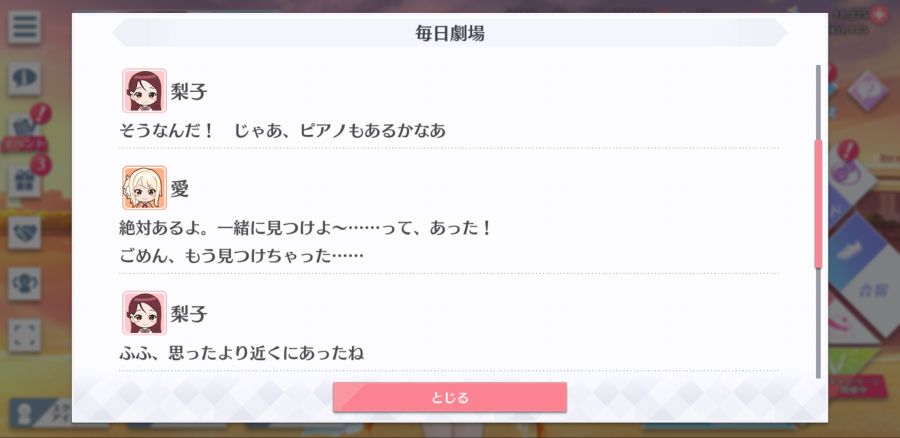Click the line ふふ、思ったより近くにあったね
This screenshot has height=438, width=900.
coord(241,352)
